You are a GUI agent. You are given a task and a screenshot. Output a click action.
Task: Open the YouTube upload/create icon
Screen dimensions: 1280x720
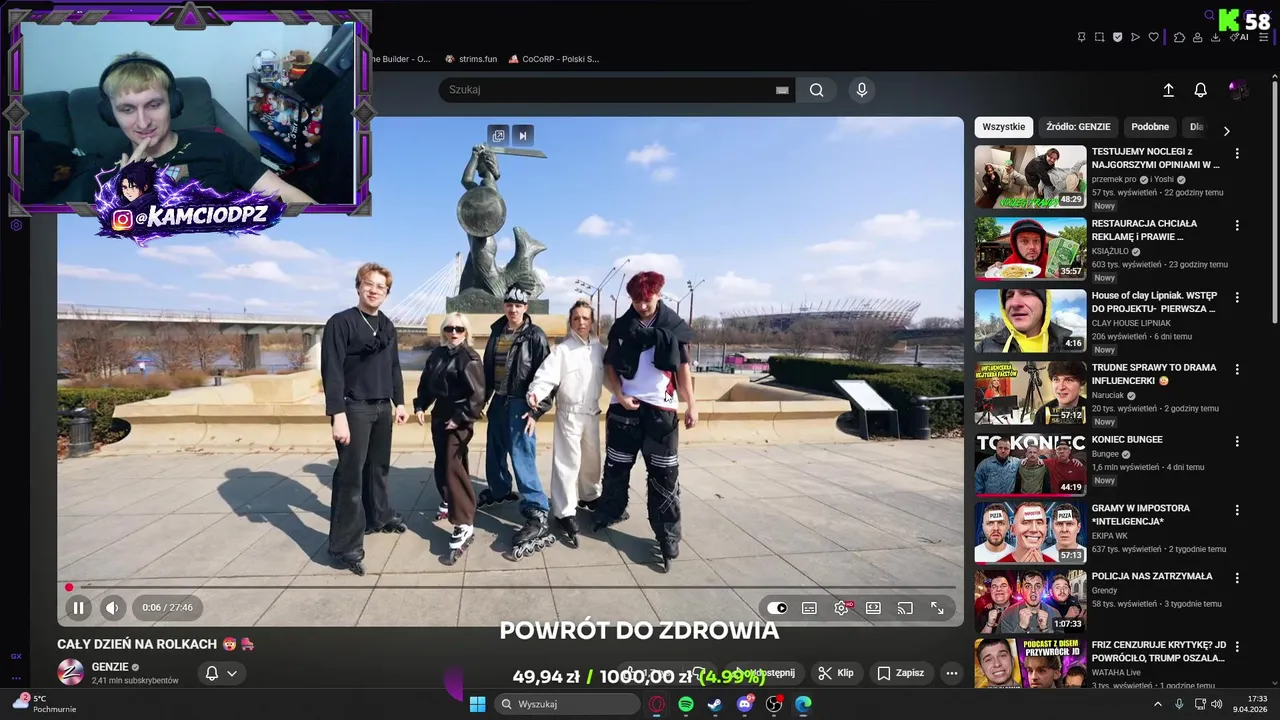click(x=1168, y=90)
